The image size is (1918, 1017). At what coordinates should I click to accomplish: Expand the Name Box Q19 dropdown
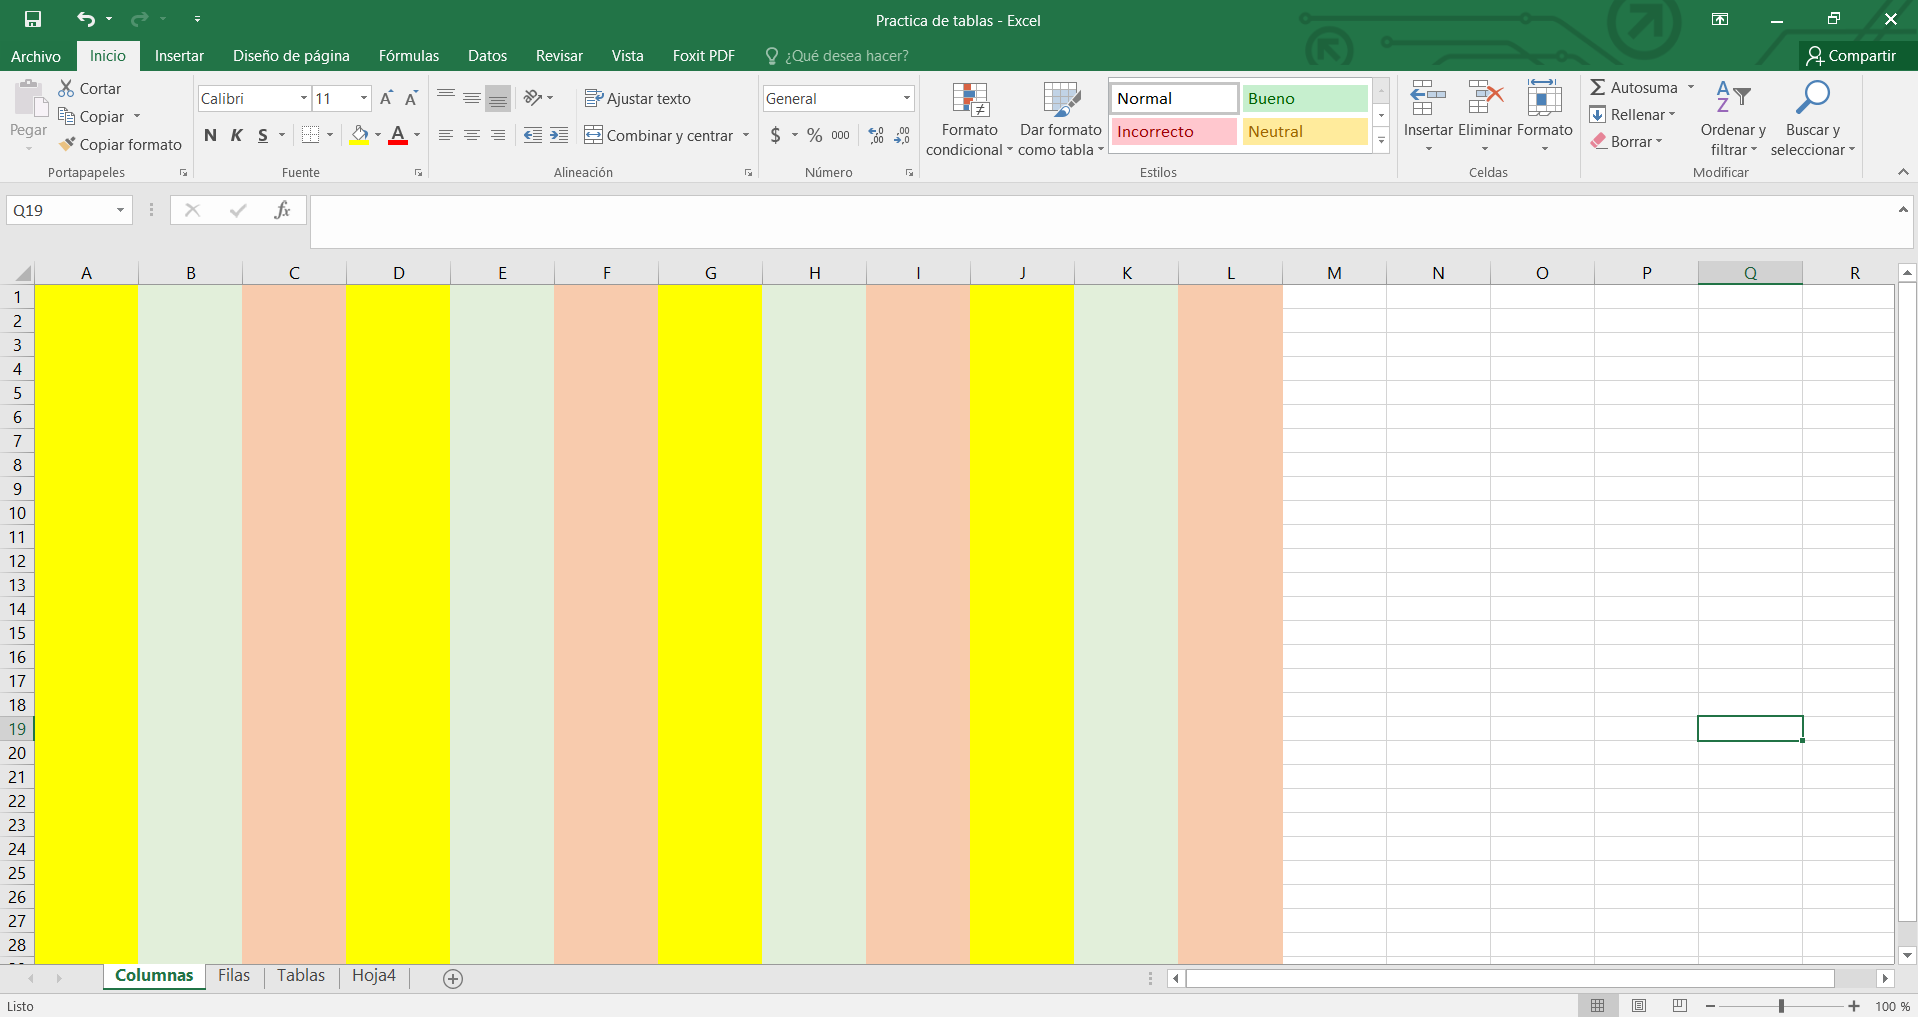[120, 210]
